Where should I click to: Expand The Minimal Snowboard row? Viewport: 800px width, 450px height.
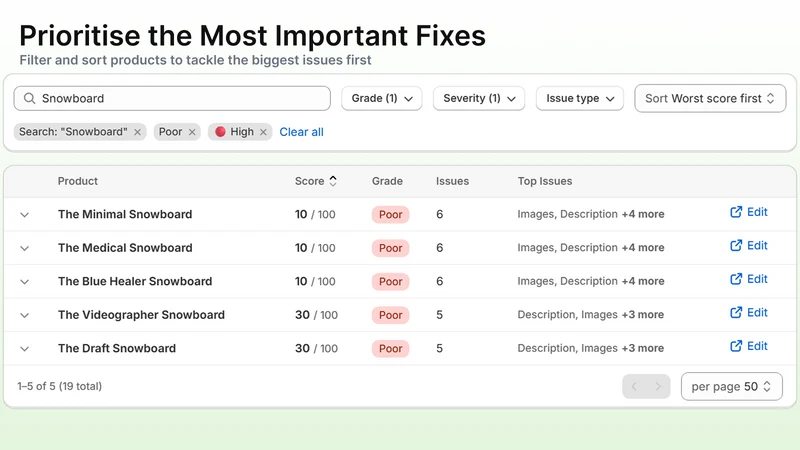point(24,215)
